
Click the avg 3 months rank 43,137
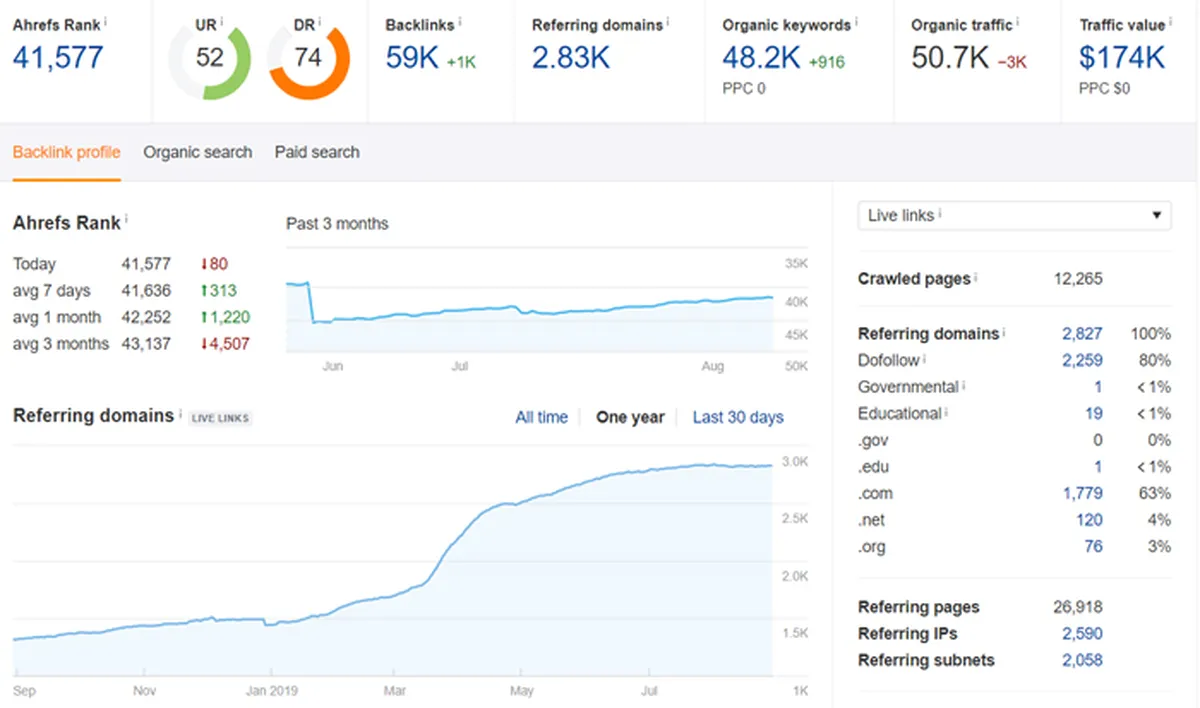click(x=146, y=344)
